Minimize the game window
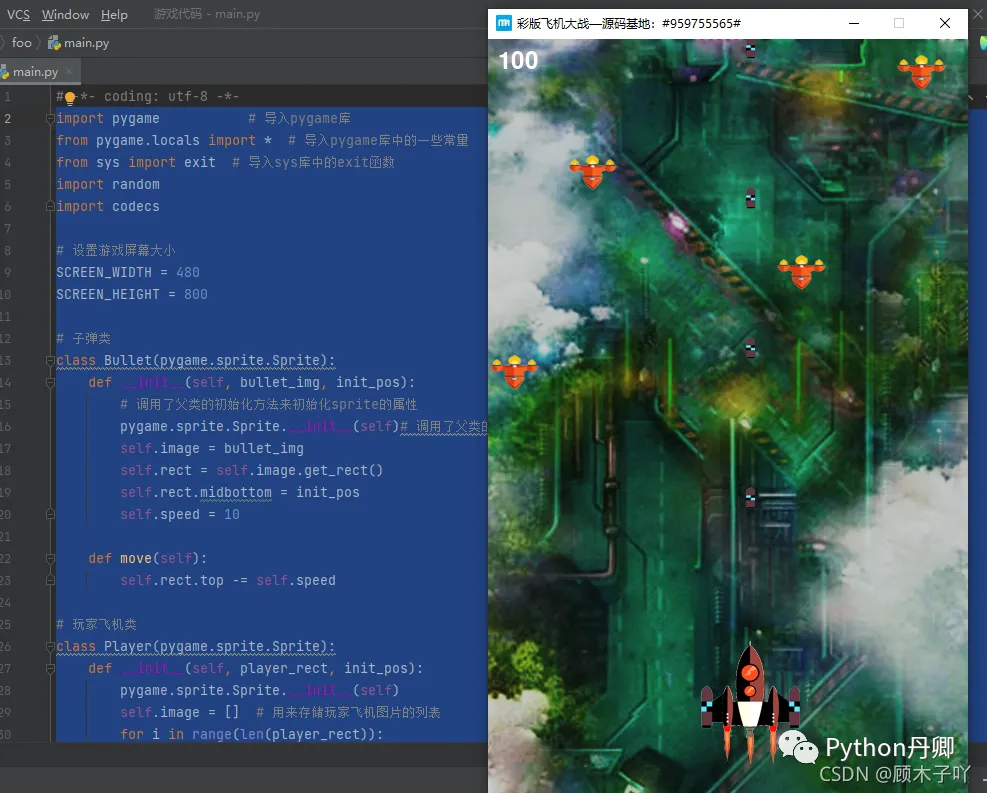The image size is (987, 793). (854, 23)
